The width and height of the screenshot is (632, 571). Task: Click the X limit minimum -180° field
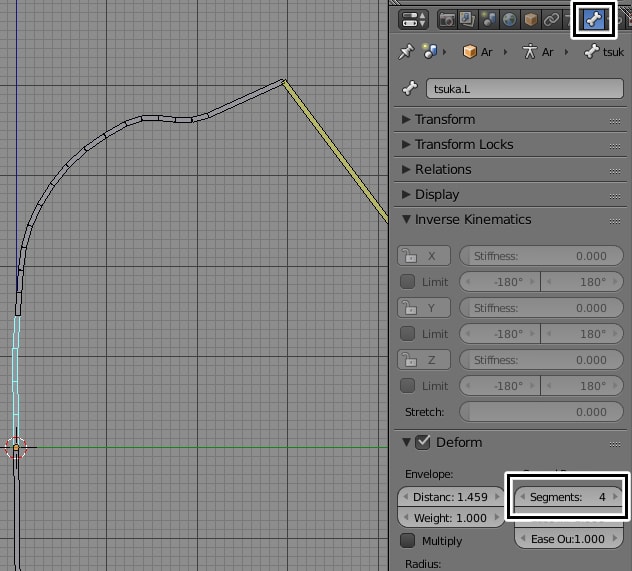click(x=500, y=282)
